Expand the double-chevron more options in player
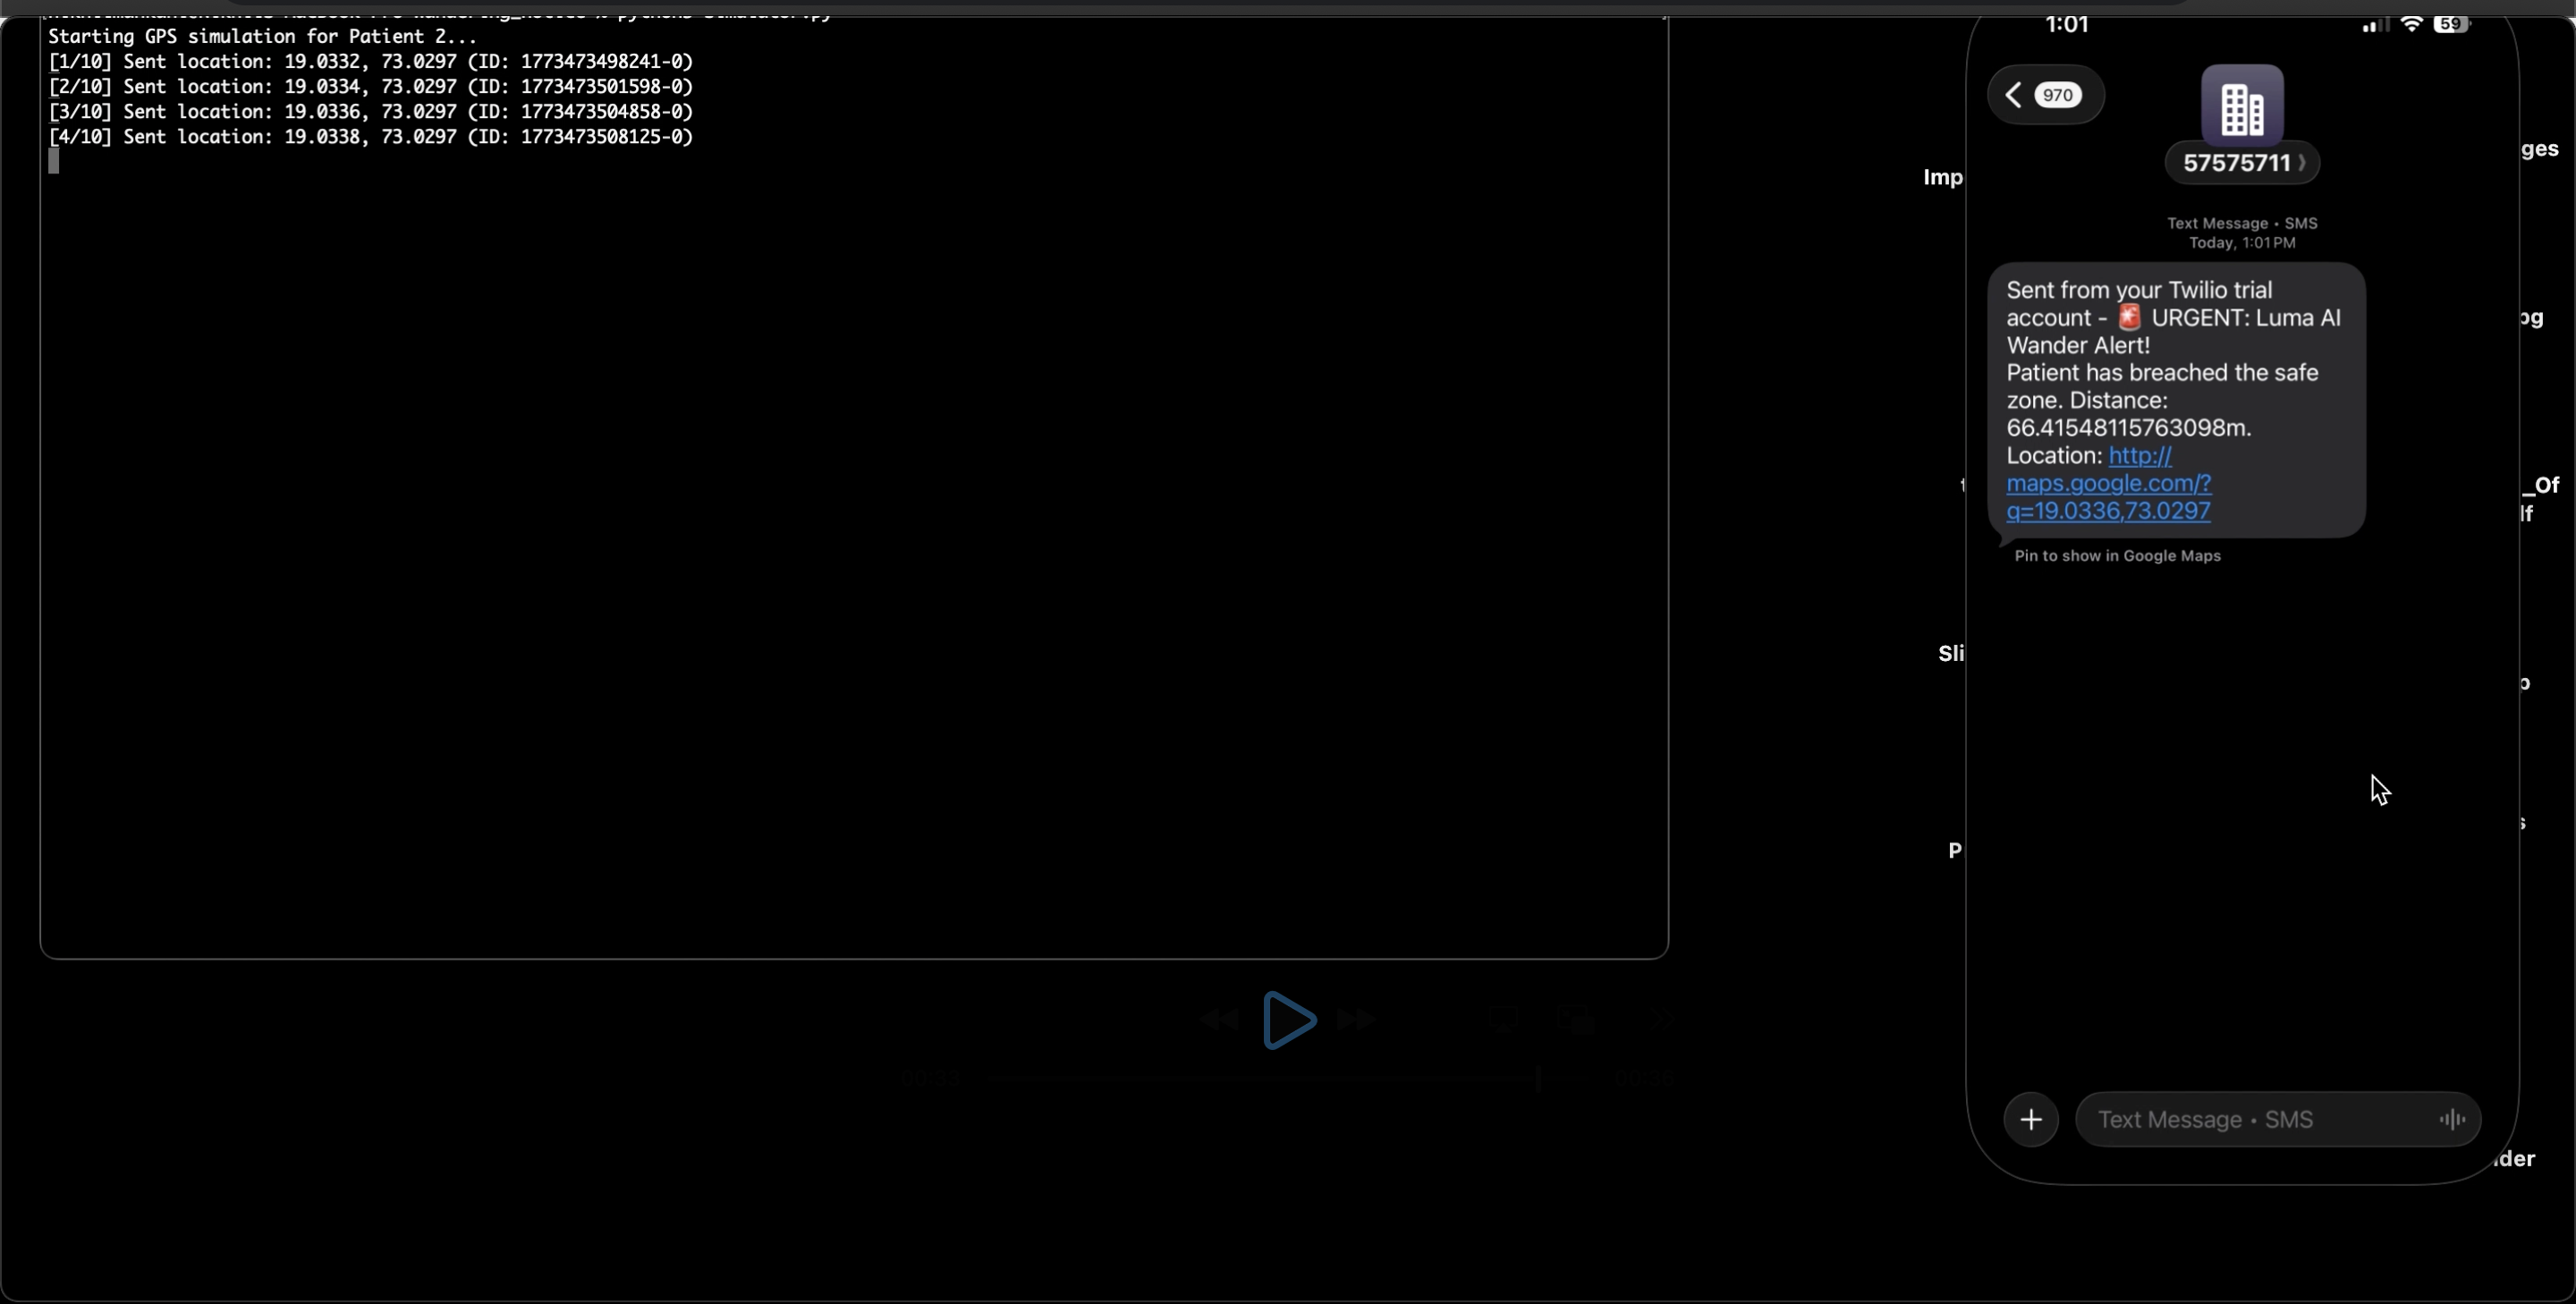Screen dimensions: 2576x1304 pyautogui.click(x=1660, y=1019)
